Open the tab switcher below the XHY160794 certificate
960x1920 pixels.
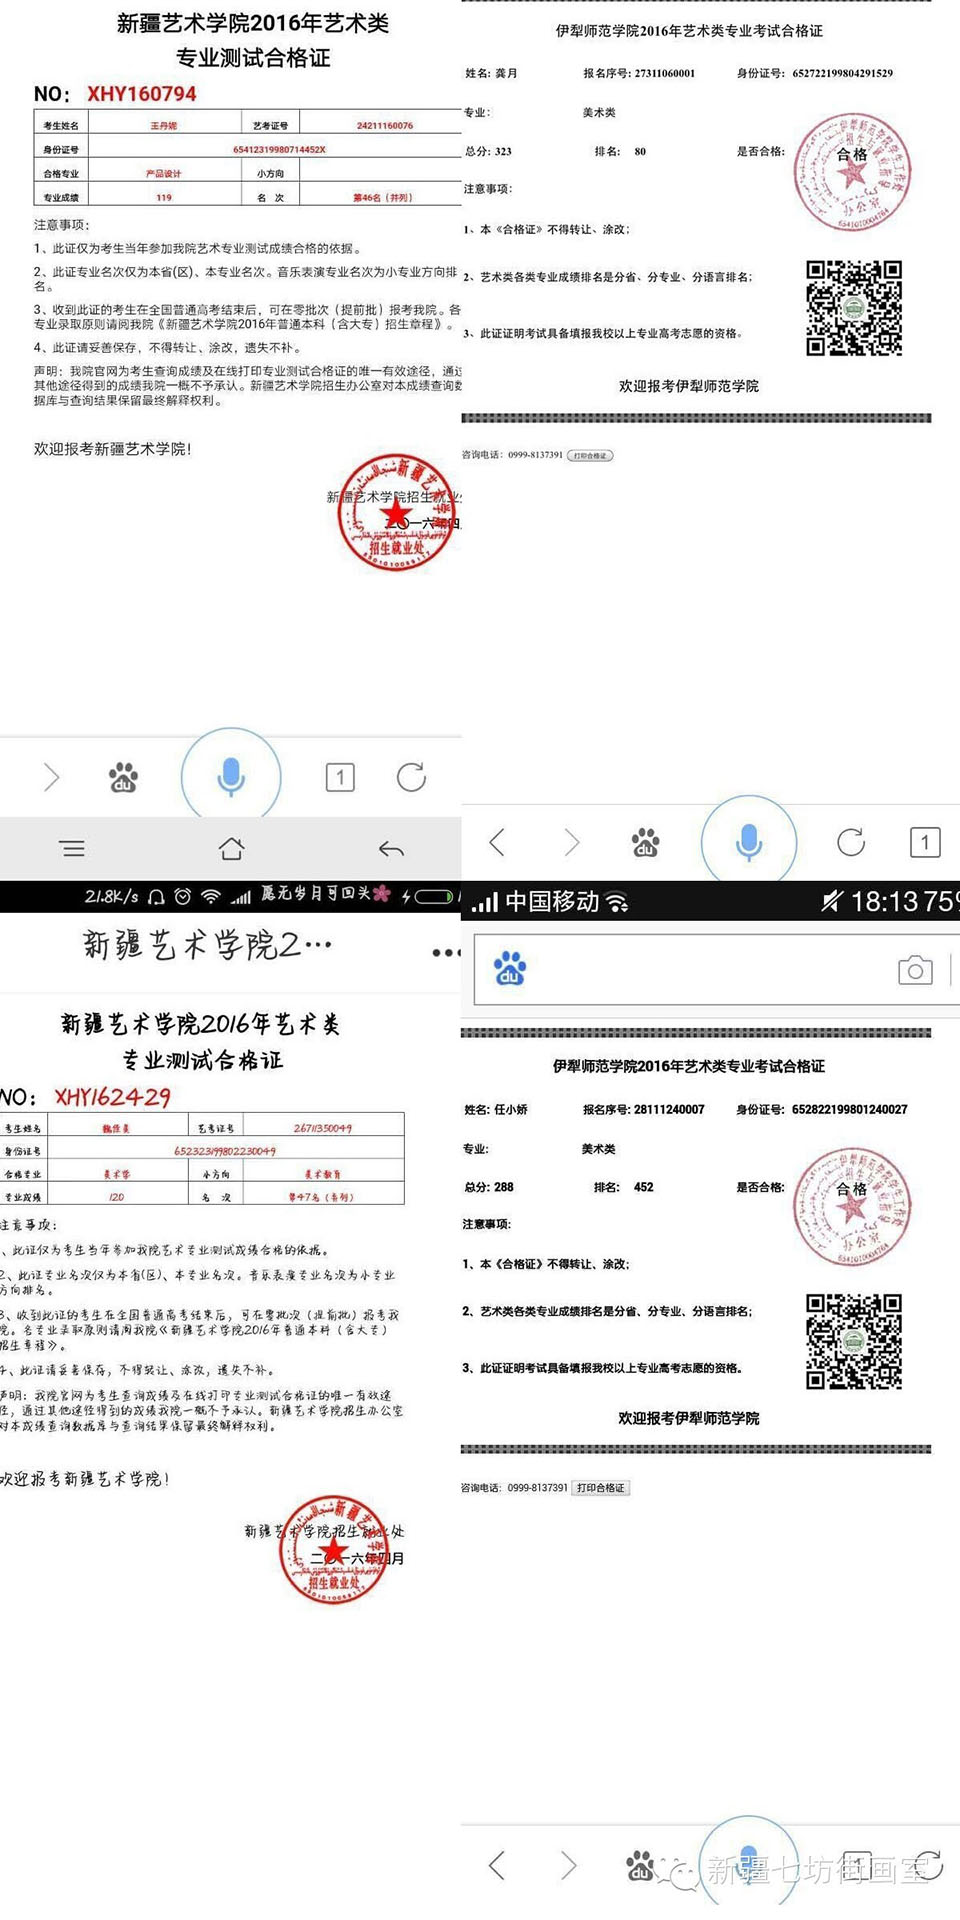coord(340,777)
